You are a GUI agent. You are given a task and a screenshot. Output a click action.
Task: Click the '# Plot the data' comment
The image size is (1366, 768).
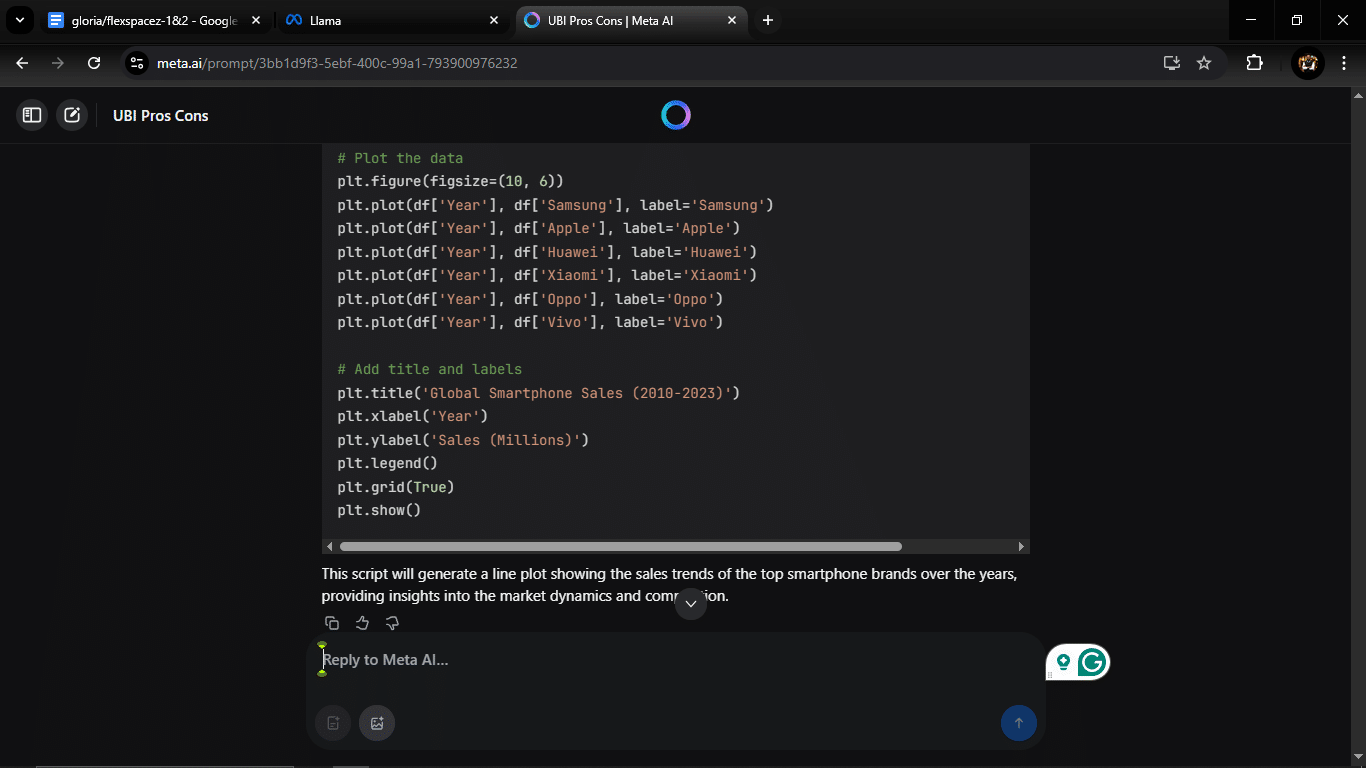coord(400,158)
